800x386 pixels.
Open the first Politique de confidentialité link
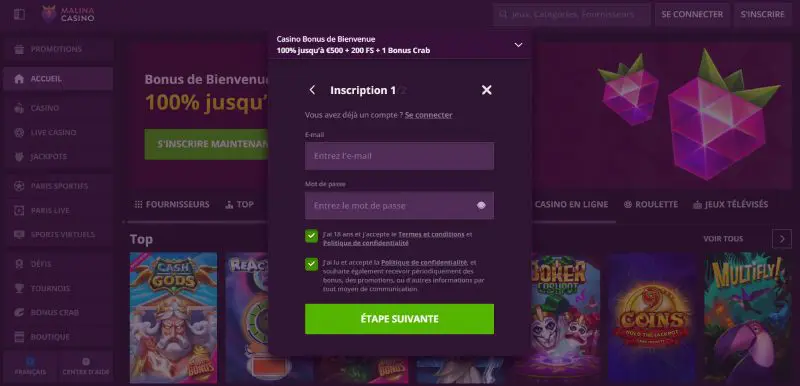pos(366,243)
